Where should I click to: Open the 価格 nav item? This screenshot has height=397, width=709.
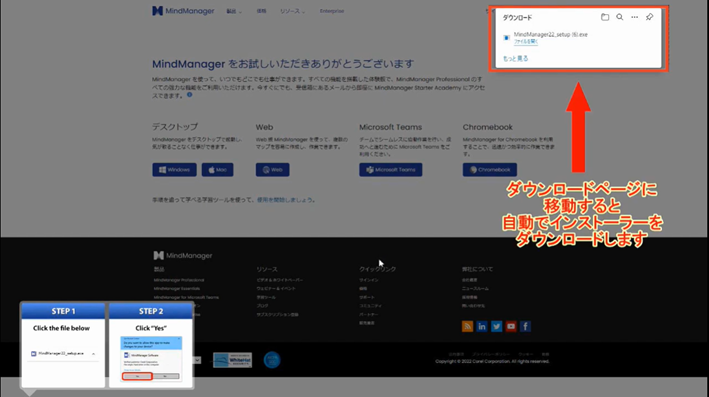click(261, 11)
